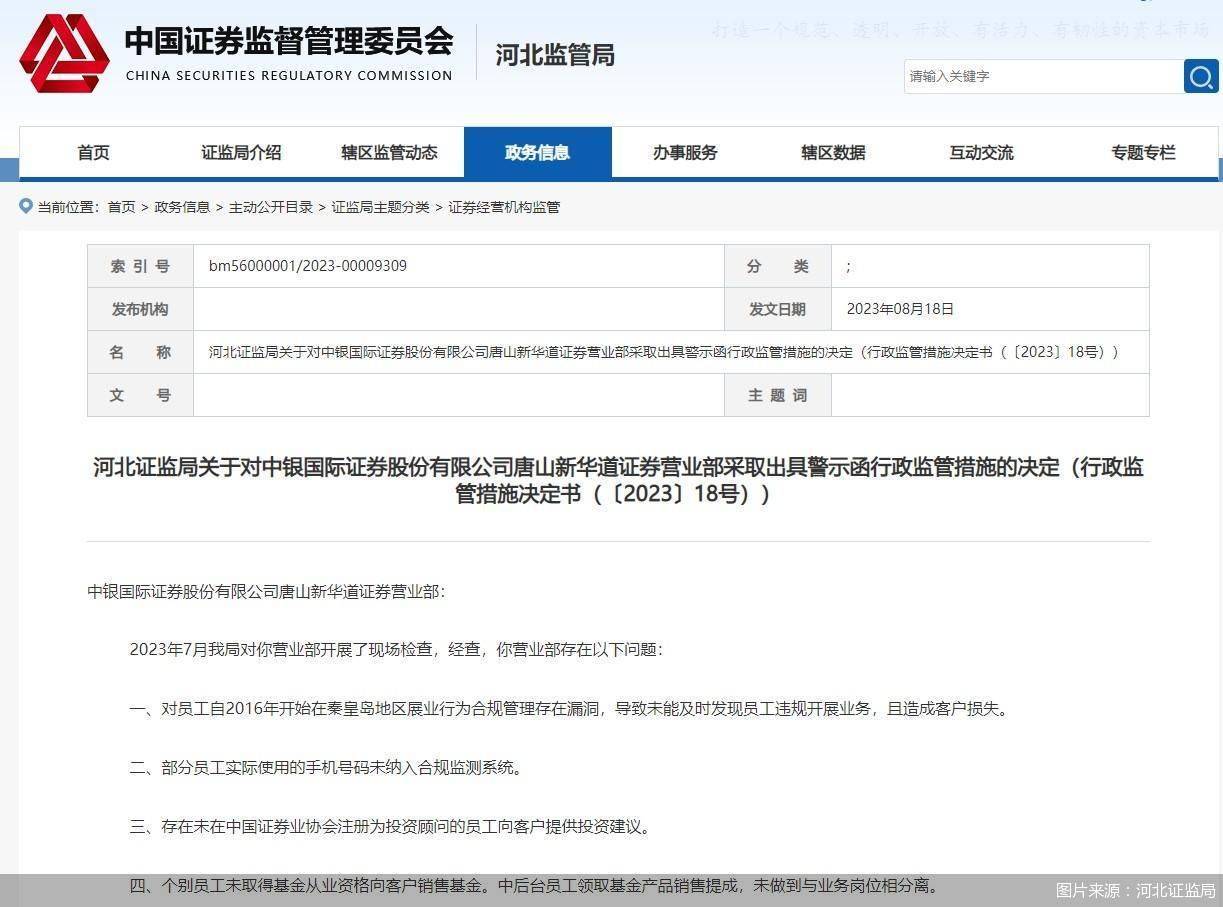This screenshot has height=907, width=1223.
Task: Open the 专题专栏 navigation tab
Action: 1143,153
